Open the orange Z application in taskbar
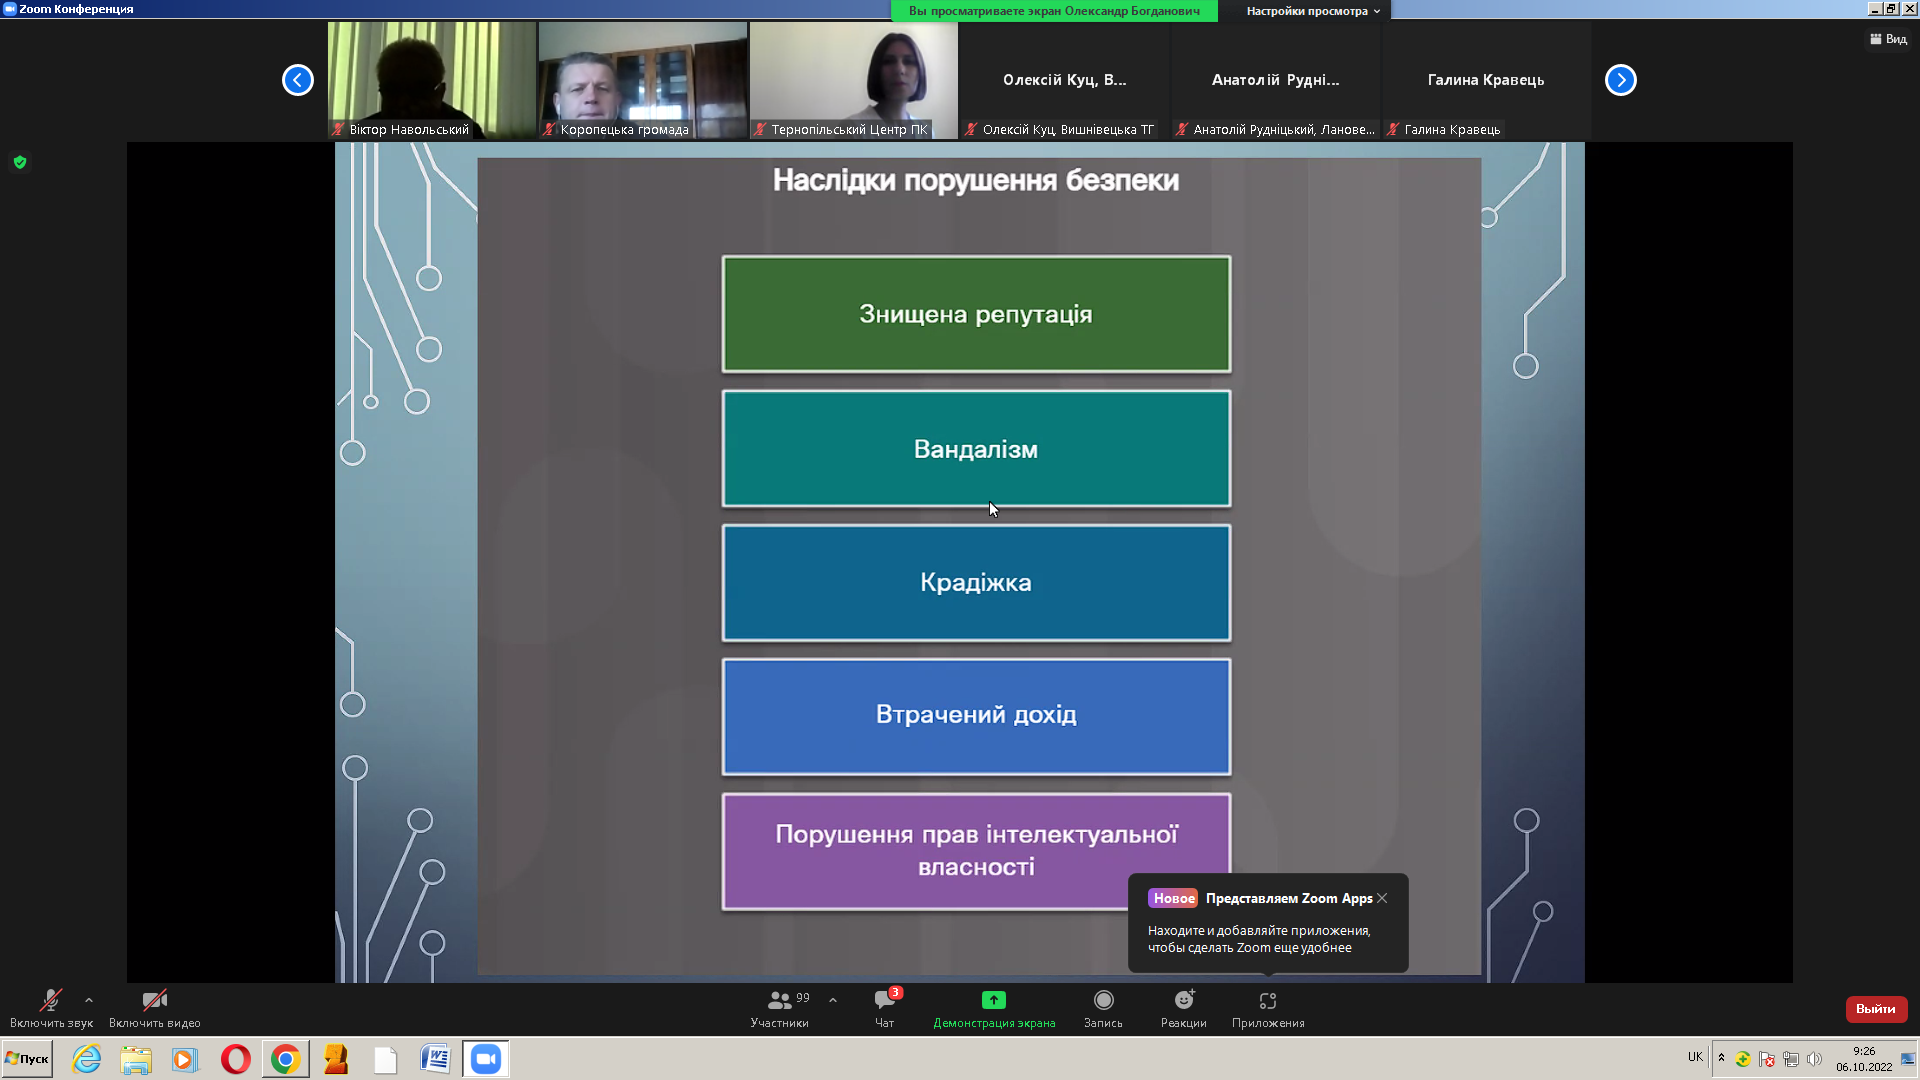This screenshot has width=1920, height=1080. click(336, 1059)
